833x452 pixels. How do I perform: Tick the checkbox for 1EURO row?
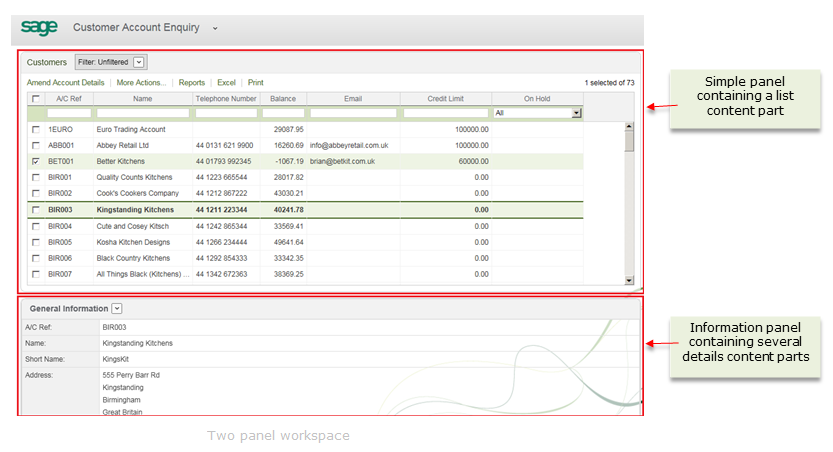point(36,129)
